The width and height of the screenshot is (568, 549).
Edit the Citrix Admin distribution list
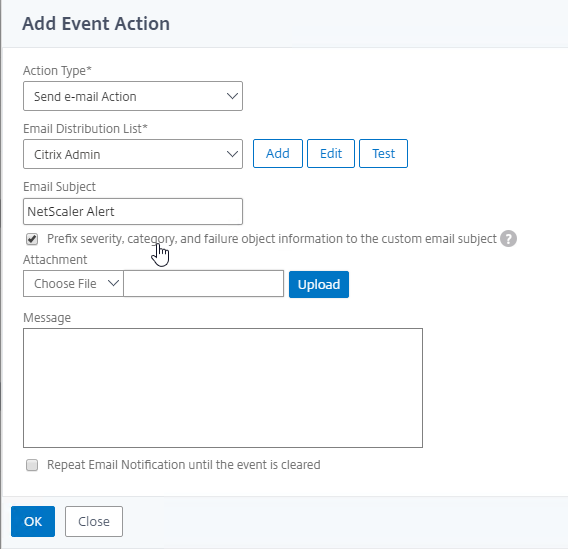(331, 154)
